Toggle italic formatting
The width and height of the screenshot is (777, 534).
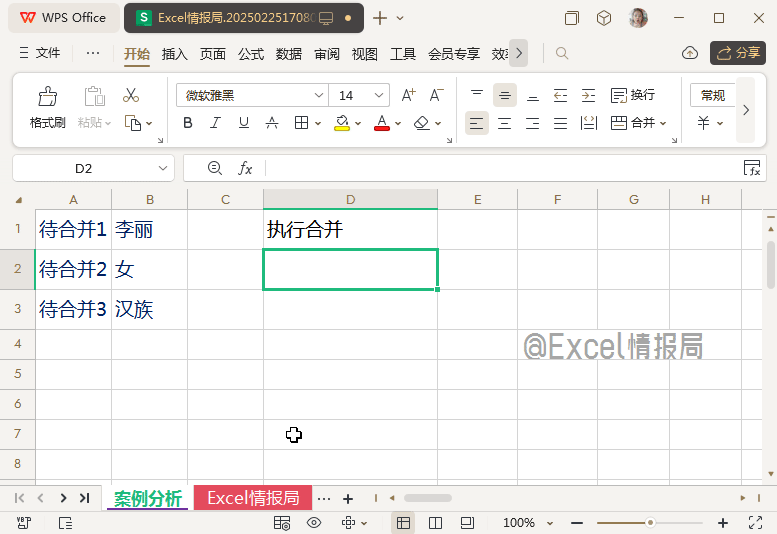216,123
